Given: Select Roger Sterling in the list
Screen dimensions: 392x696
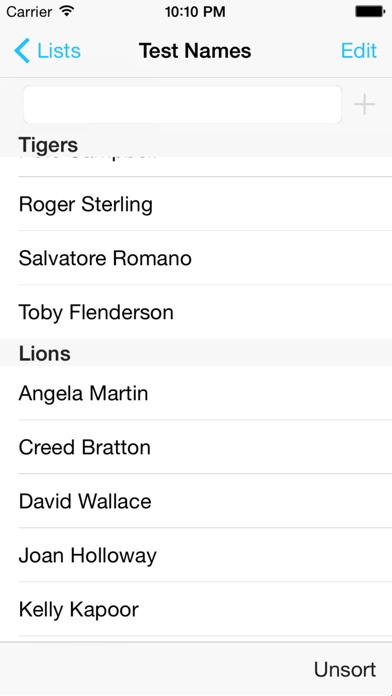Looking at the screenshot, I should click(x=196, y=204).
